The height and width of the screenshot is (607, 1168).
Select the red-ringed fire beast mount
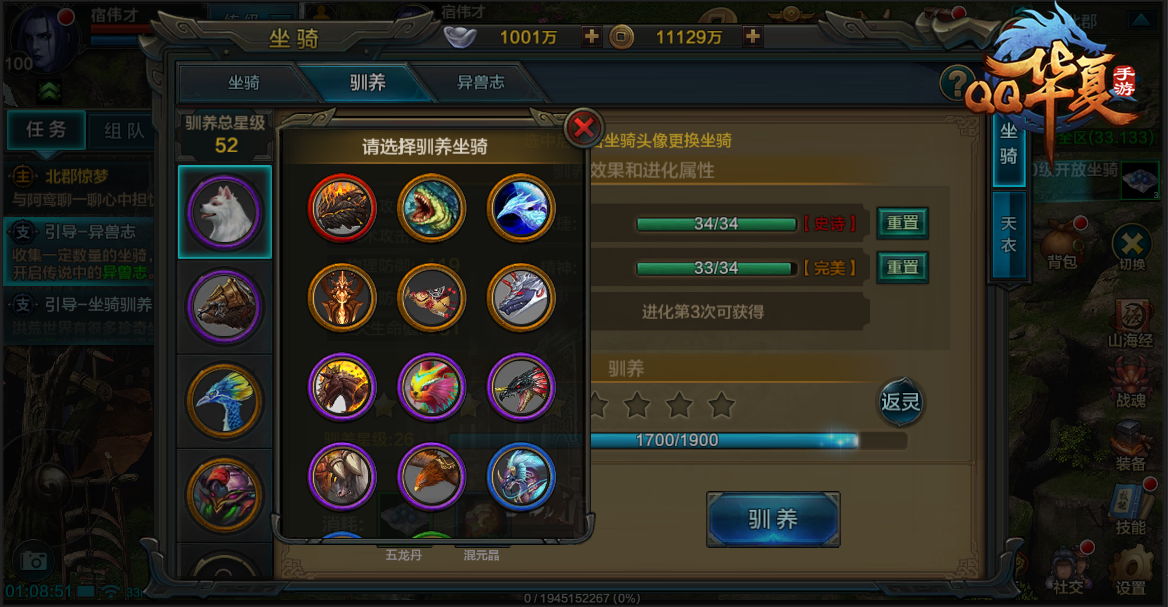click(x=342, y=208)
